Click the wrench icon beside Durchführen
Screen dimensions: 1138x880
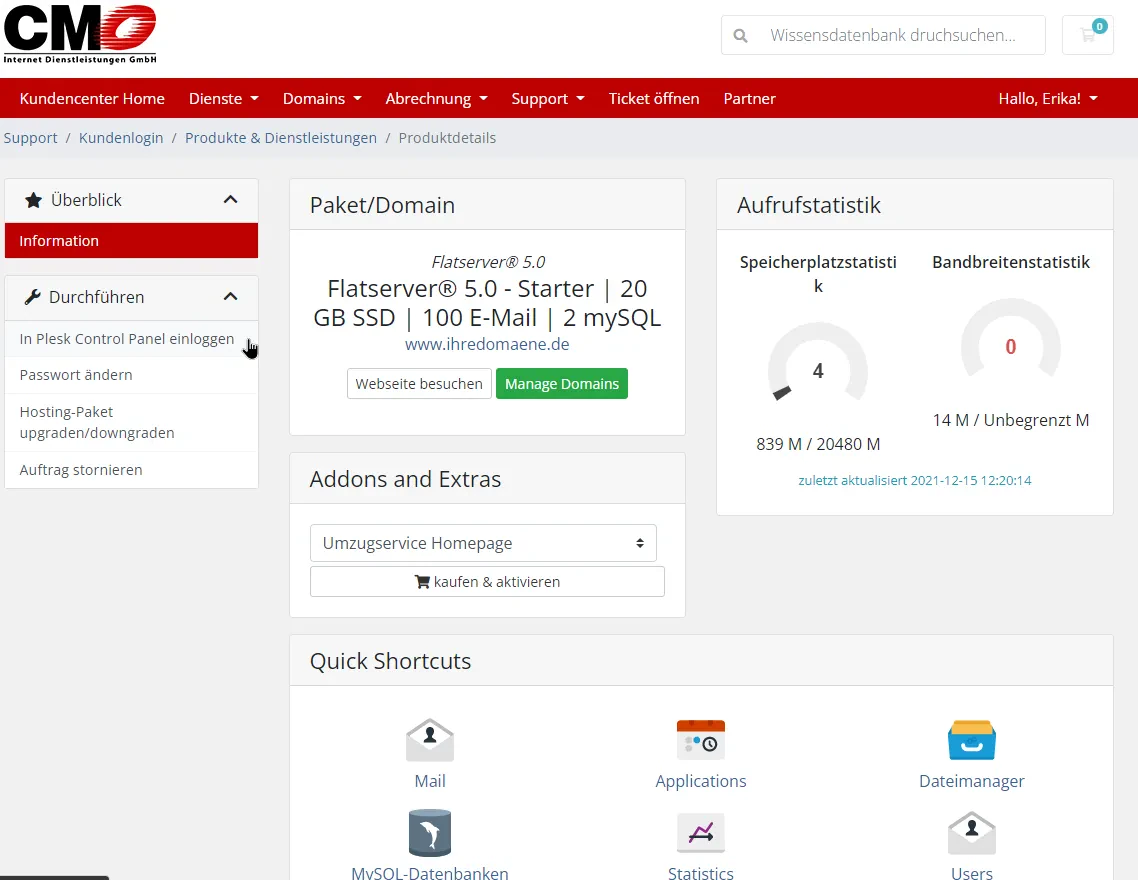(x=32, y=297)
